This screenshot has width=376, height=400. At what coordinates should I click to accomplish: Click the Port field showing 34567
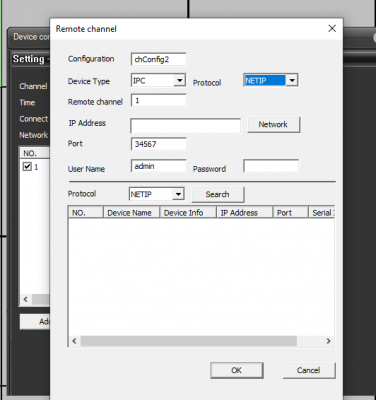click(159, 144)
